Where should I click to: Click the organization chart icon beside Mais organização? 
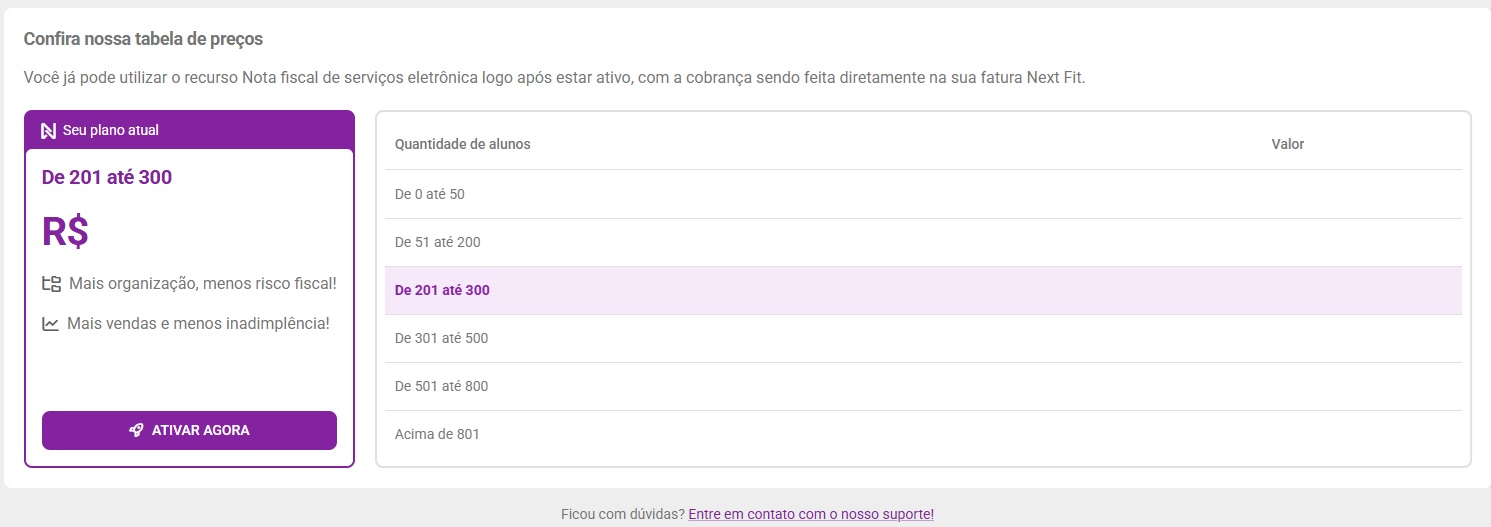[x=51, y=284]
